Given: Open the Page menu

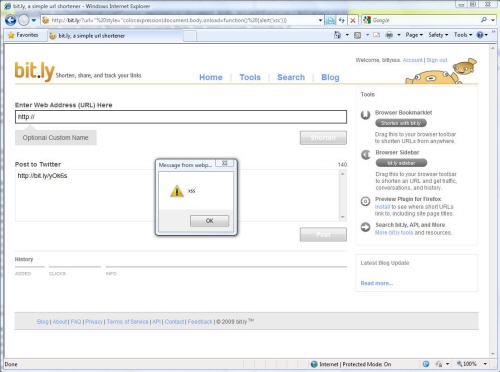Looking at the screenshot, I should click(x=414, y=35).
